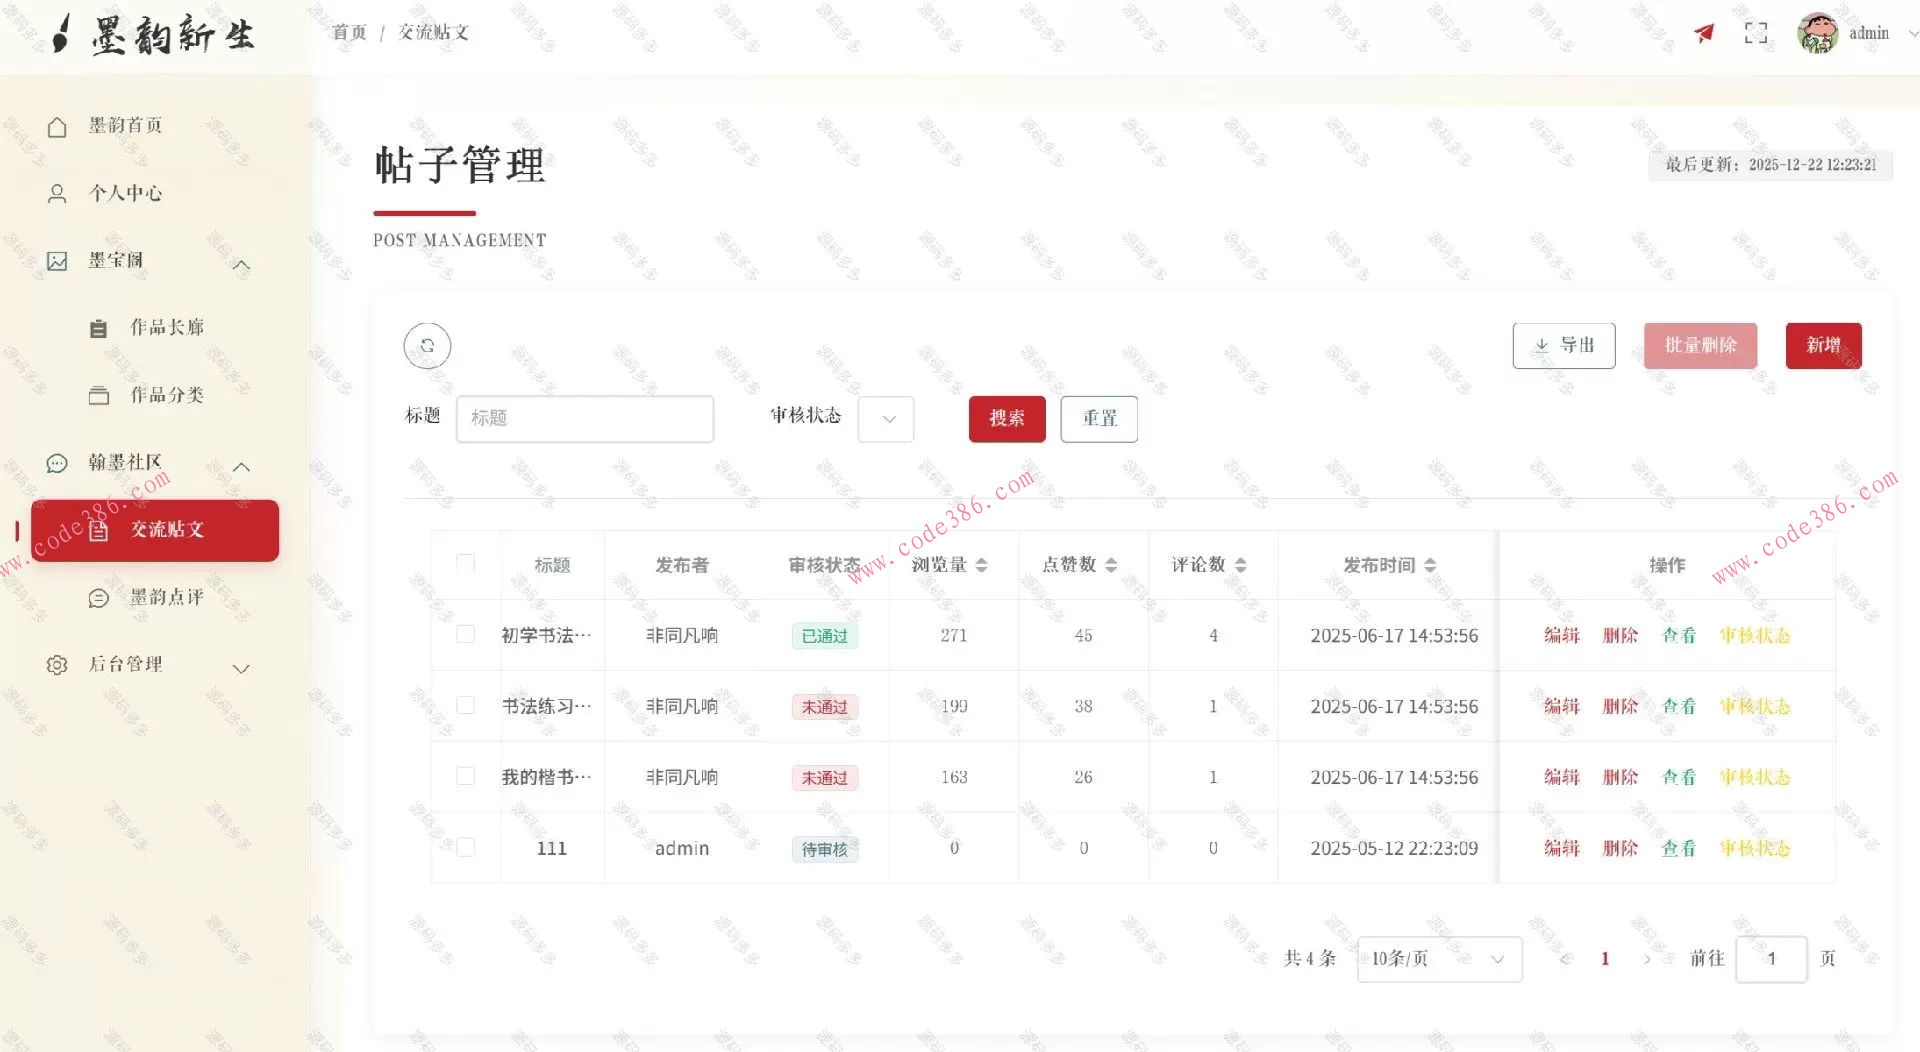Click the refresh icon above the filters
The width and height of the screenshot is (1920, 1052).
[427, 346]
